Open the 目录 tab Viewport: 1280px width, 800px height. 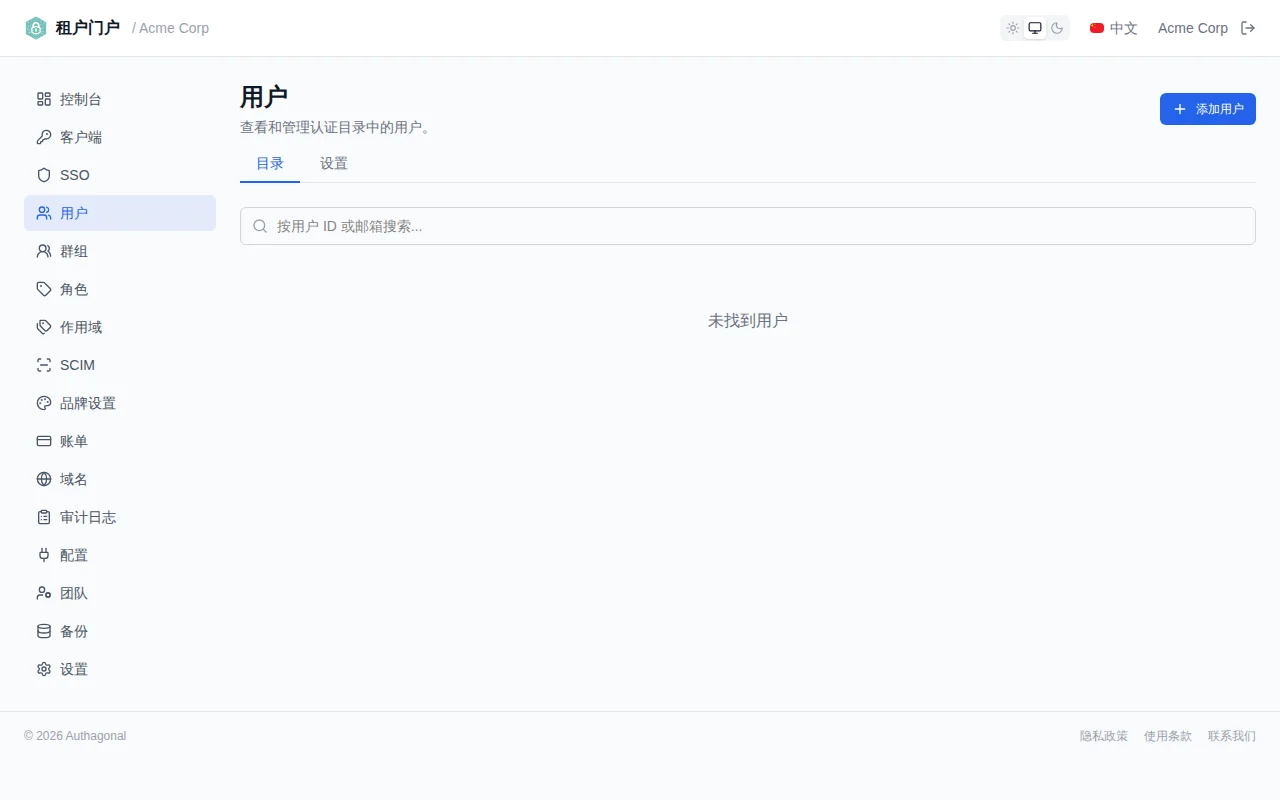[x=270, y=164]
